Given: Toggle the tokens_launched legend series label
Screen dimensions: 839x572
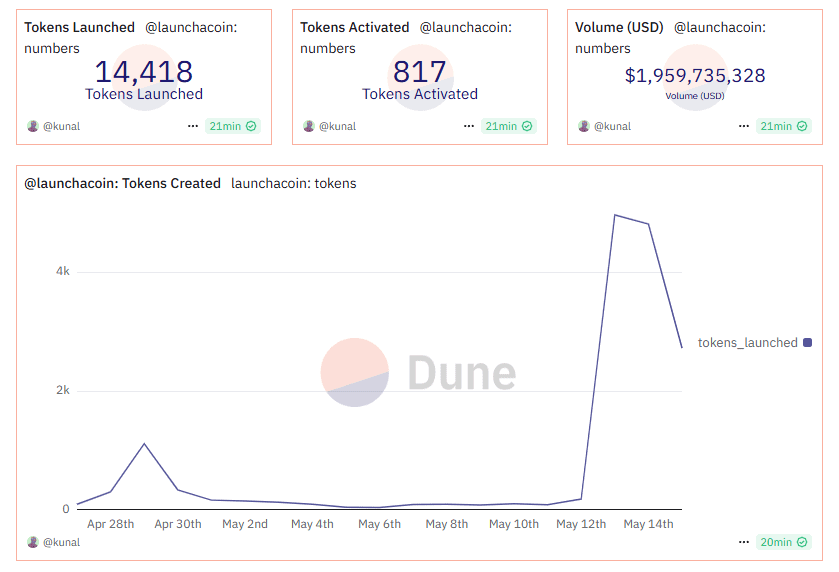Looking at the screenshot, I should (x=748, y=342).
